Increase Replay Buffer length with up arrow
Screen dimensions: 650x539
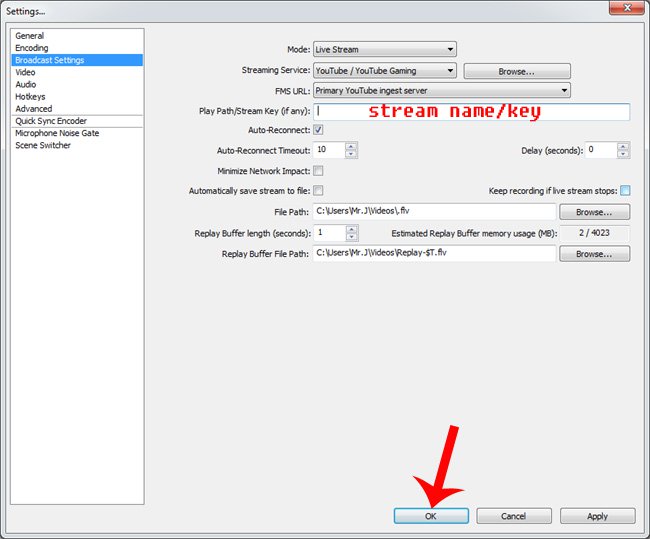352,229
